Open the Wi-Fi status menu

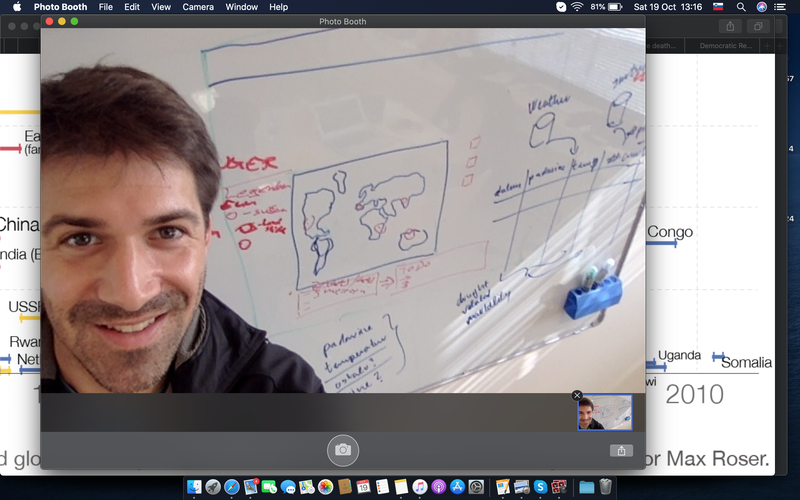click(577, 7)
